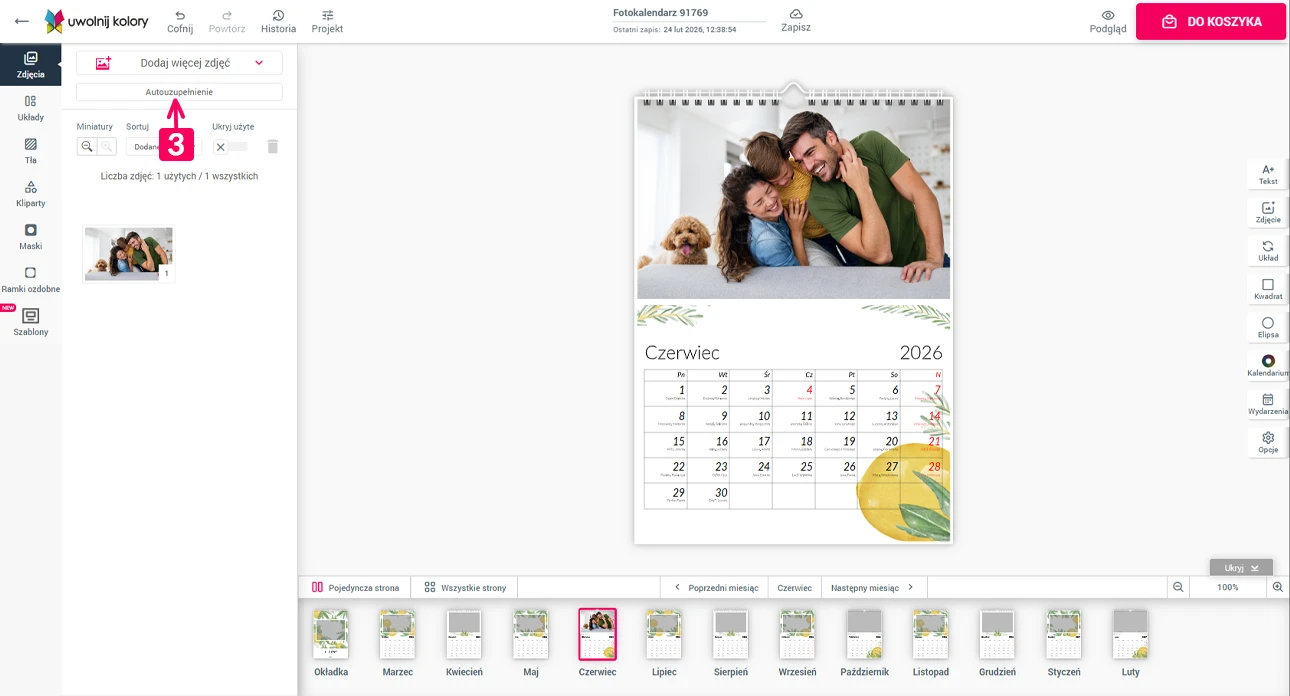Click the DO KOSZYKA button
The width and height of the screenshot is (1290, 696).
[x=1210, y=21]
